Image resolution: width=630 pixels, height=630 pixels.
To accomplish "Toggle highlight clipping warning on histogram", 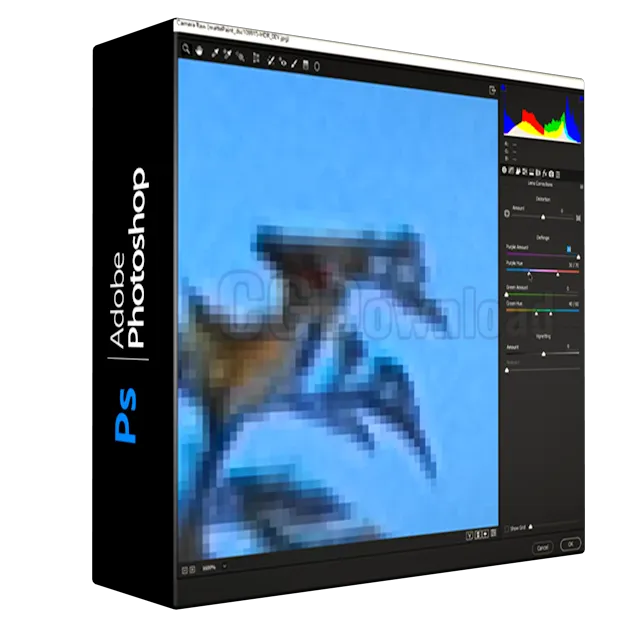I will tap(581, 98).
